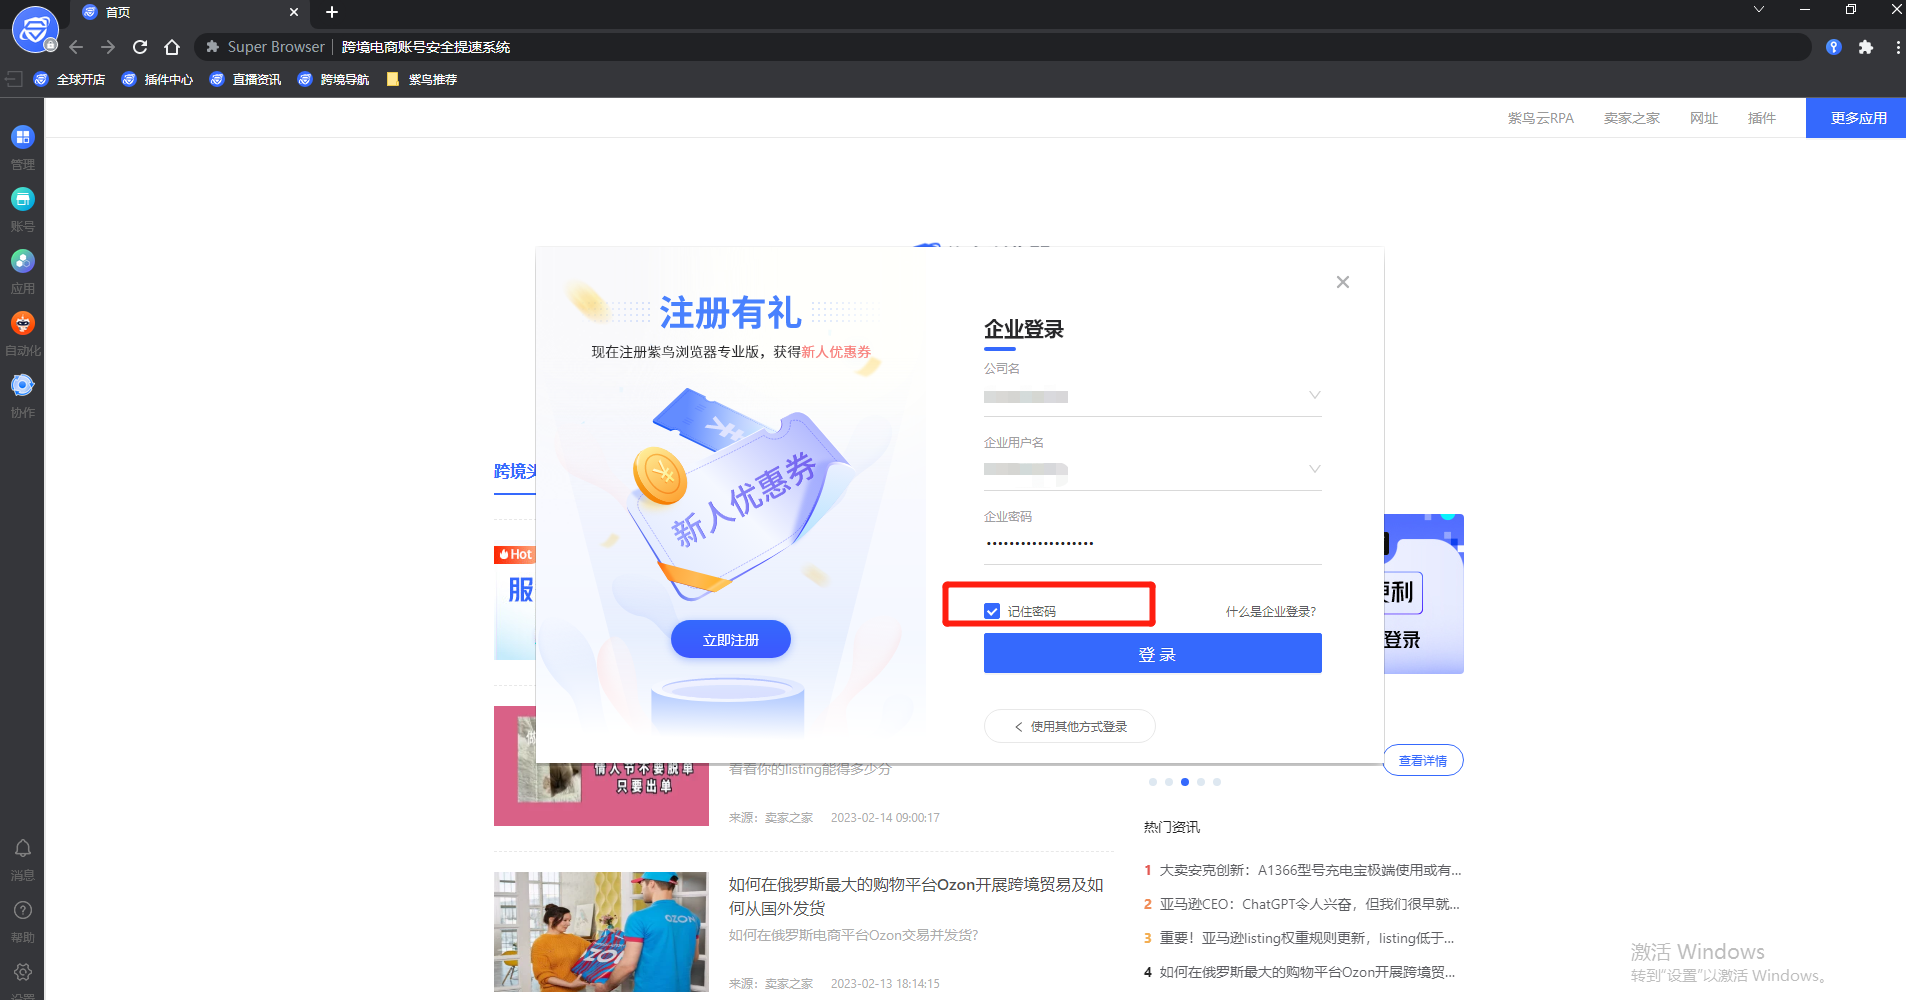Image resolution: width=1906 pixels, height=1000 pixels.
Task: Open the 账号 sidebar icon
Action: [x=22, y=199]
